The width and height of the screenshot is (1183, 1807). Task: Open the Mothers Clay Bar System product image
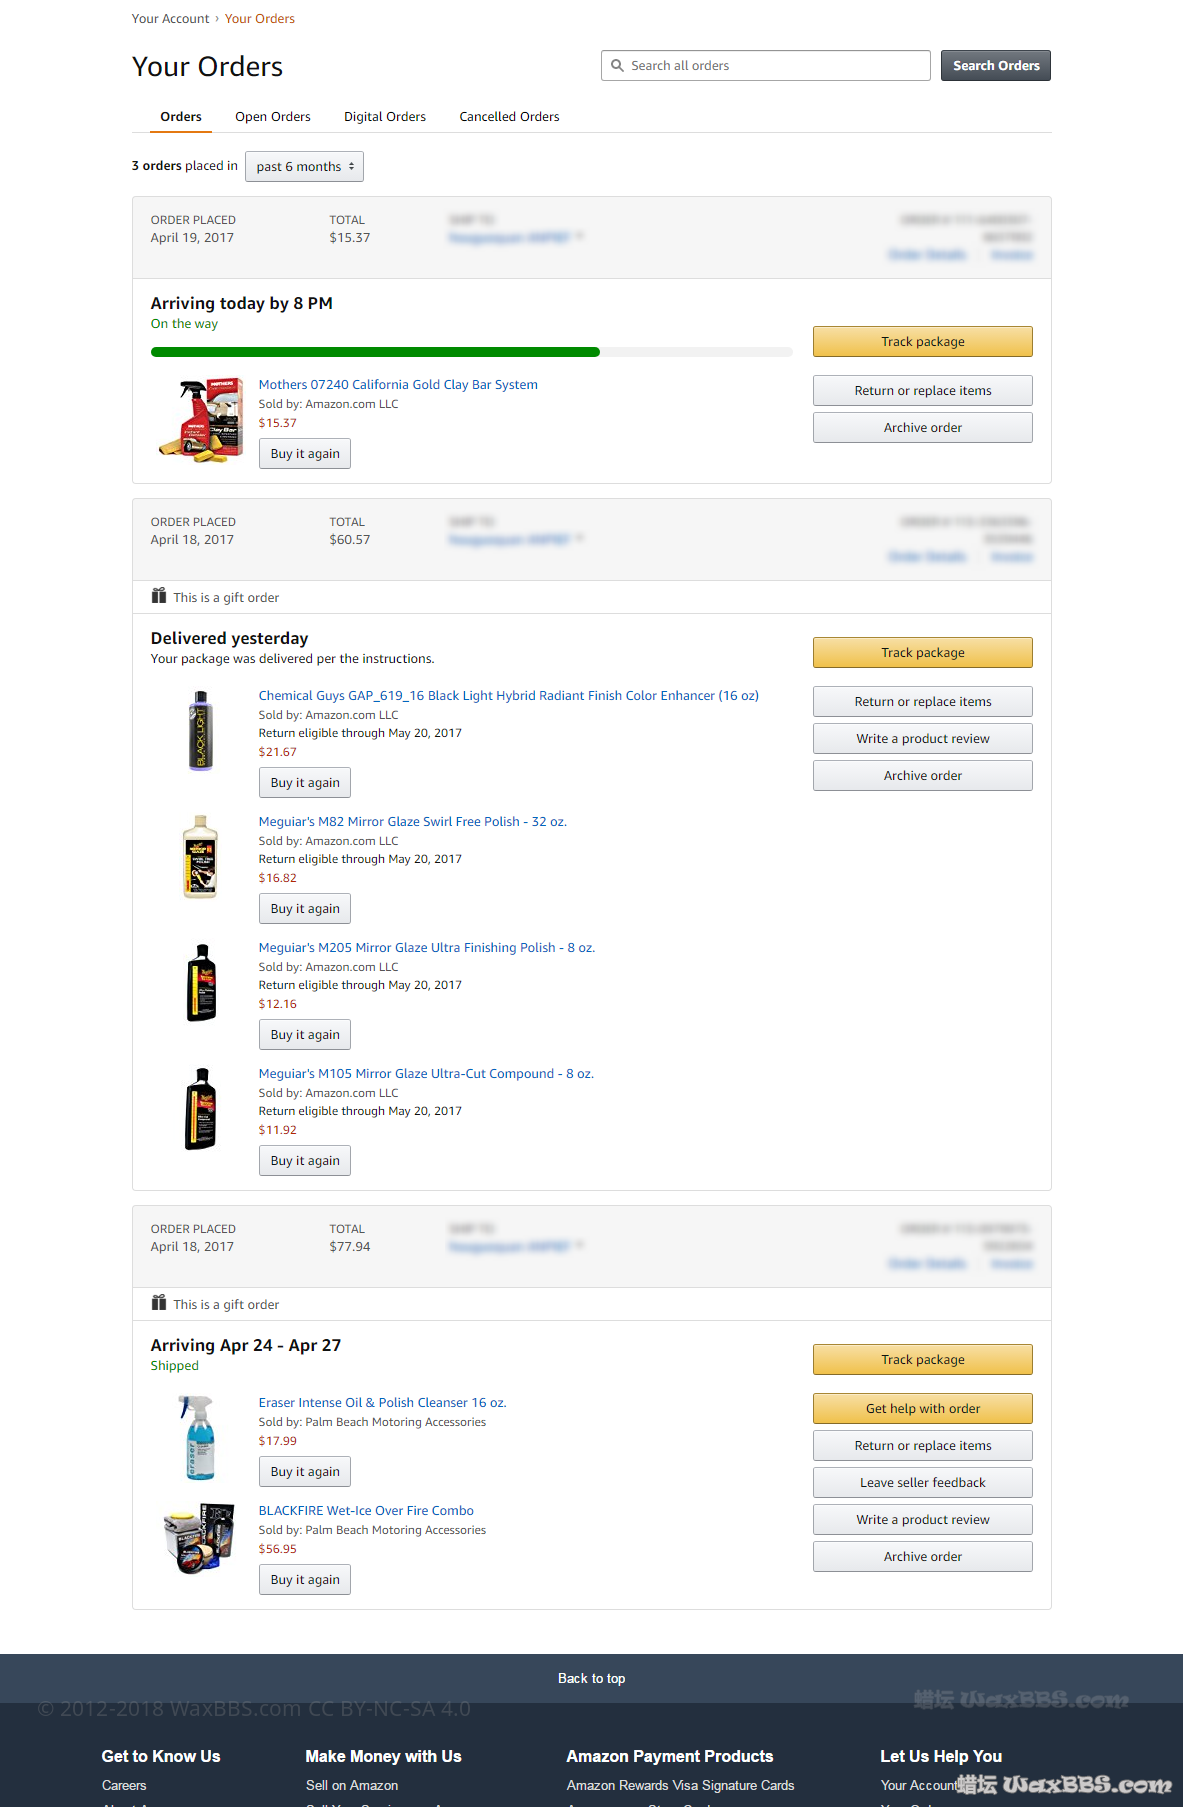coord(201,419)
